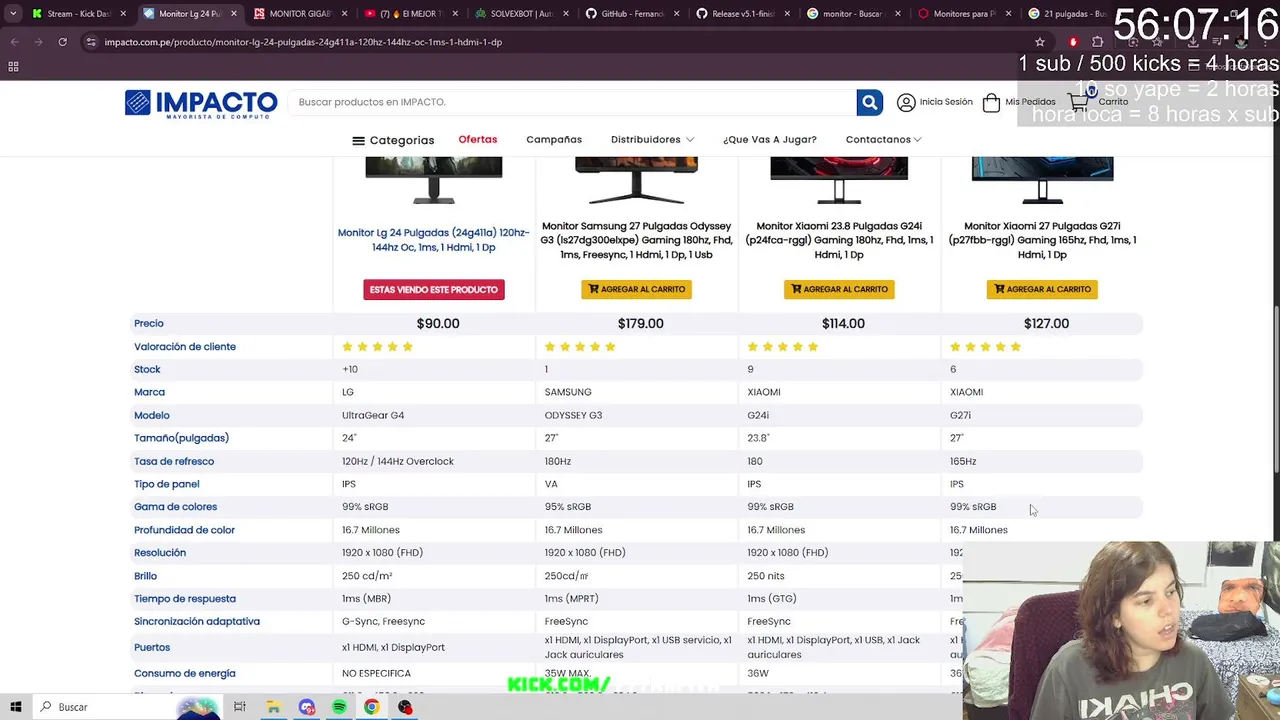1280x720 pixels.
Task: Open Chrome apps grid in bookmarks bar
Action: 13,66
